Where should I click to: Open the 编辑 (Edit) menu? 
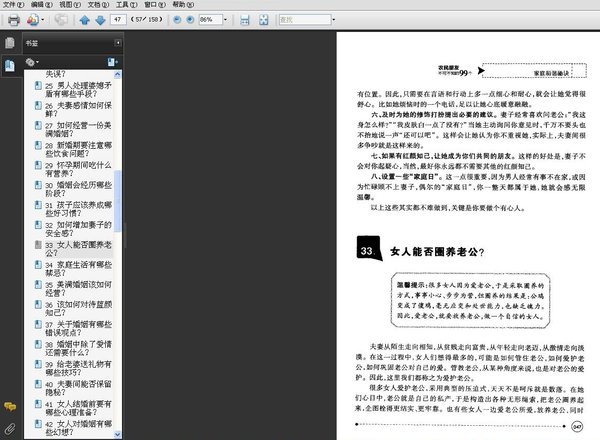(x=41, y=5)
